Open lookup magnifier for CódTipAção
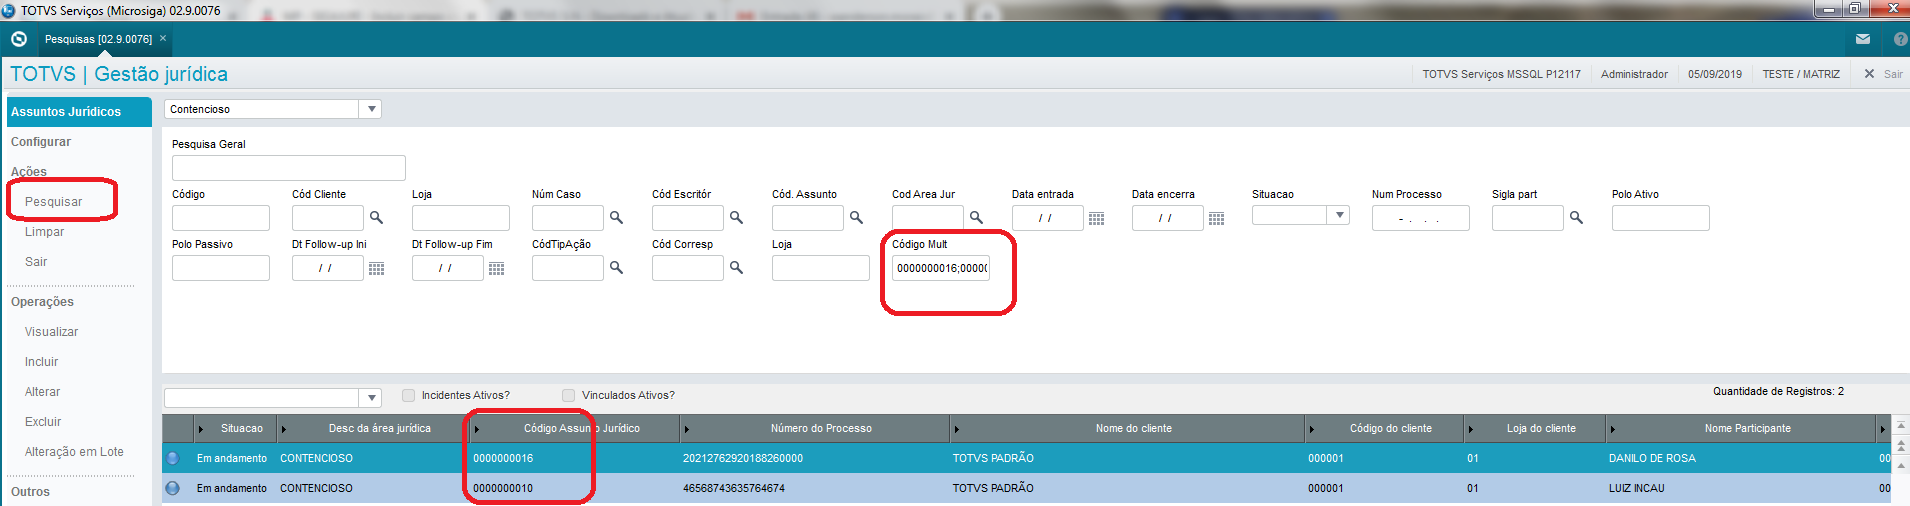 pos(616,267)
